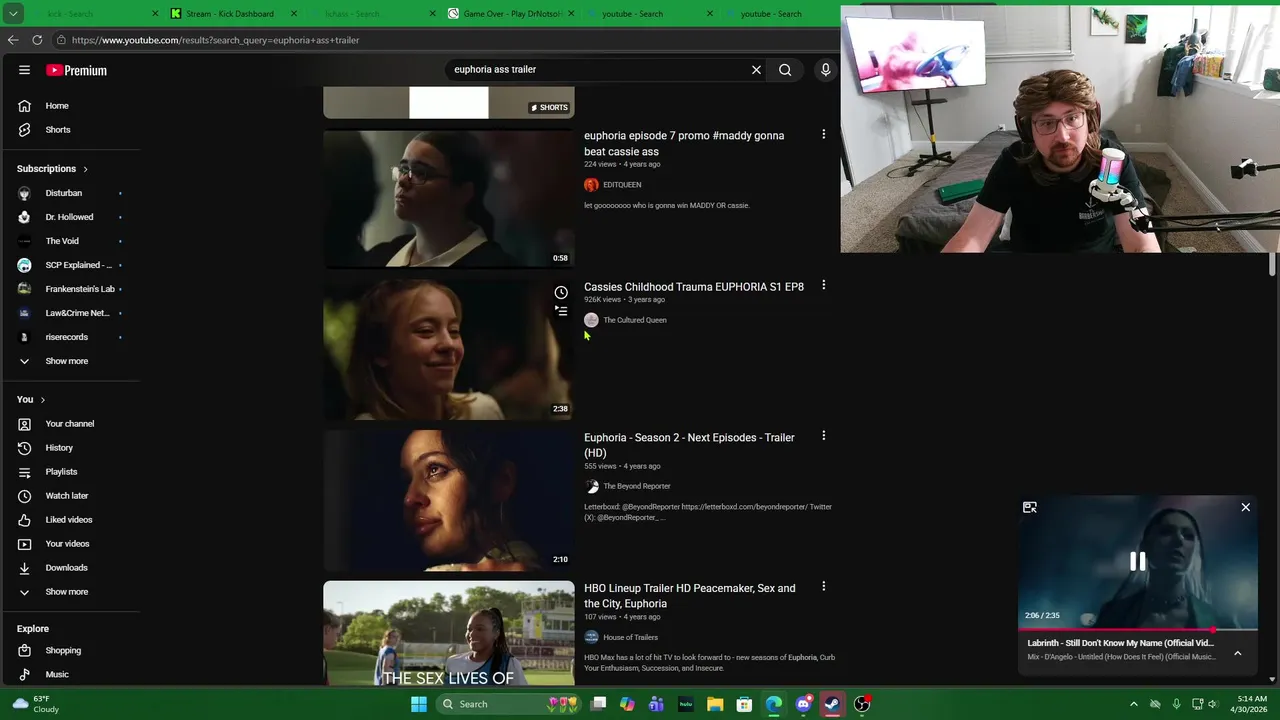Open Steam from the taskbar

coord(832,704)
